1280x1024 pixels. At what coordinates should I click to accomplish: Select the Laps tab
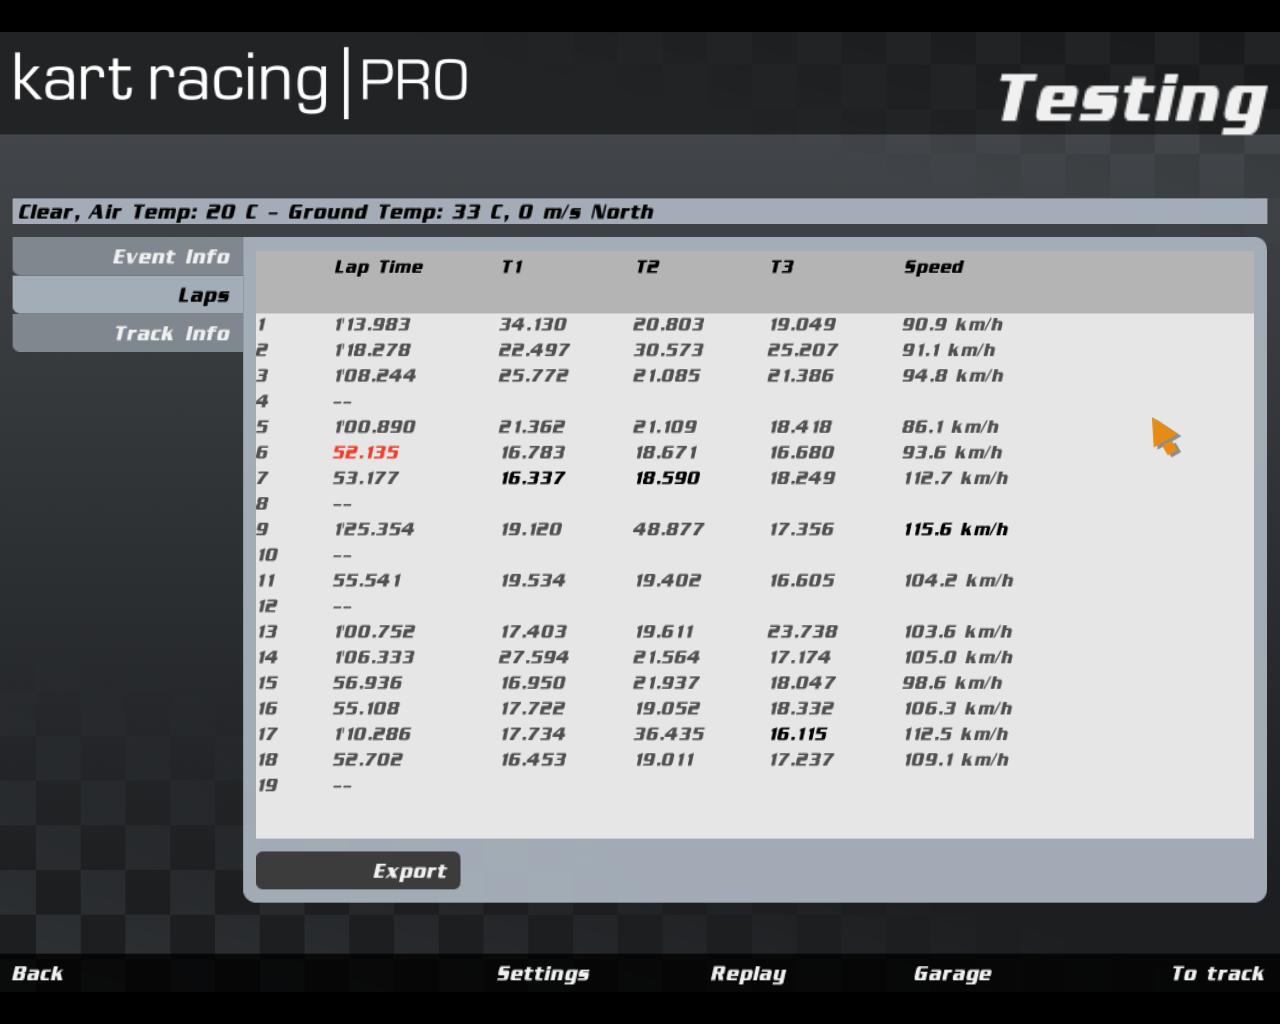(x=128, y=295)
